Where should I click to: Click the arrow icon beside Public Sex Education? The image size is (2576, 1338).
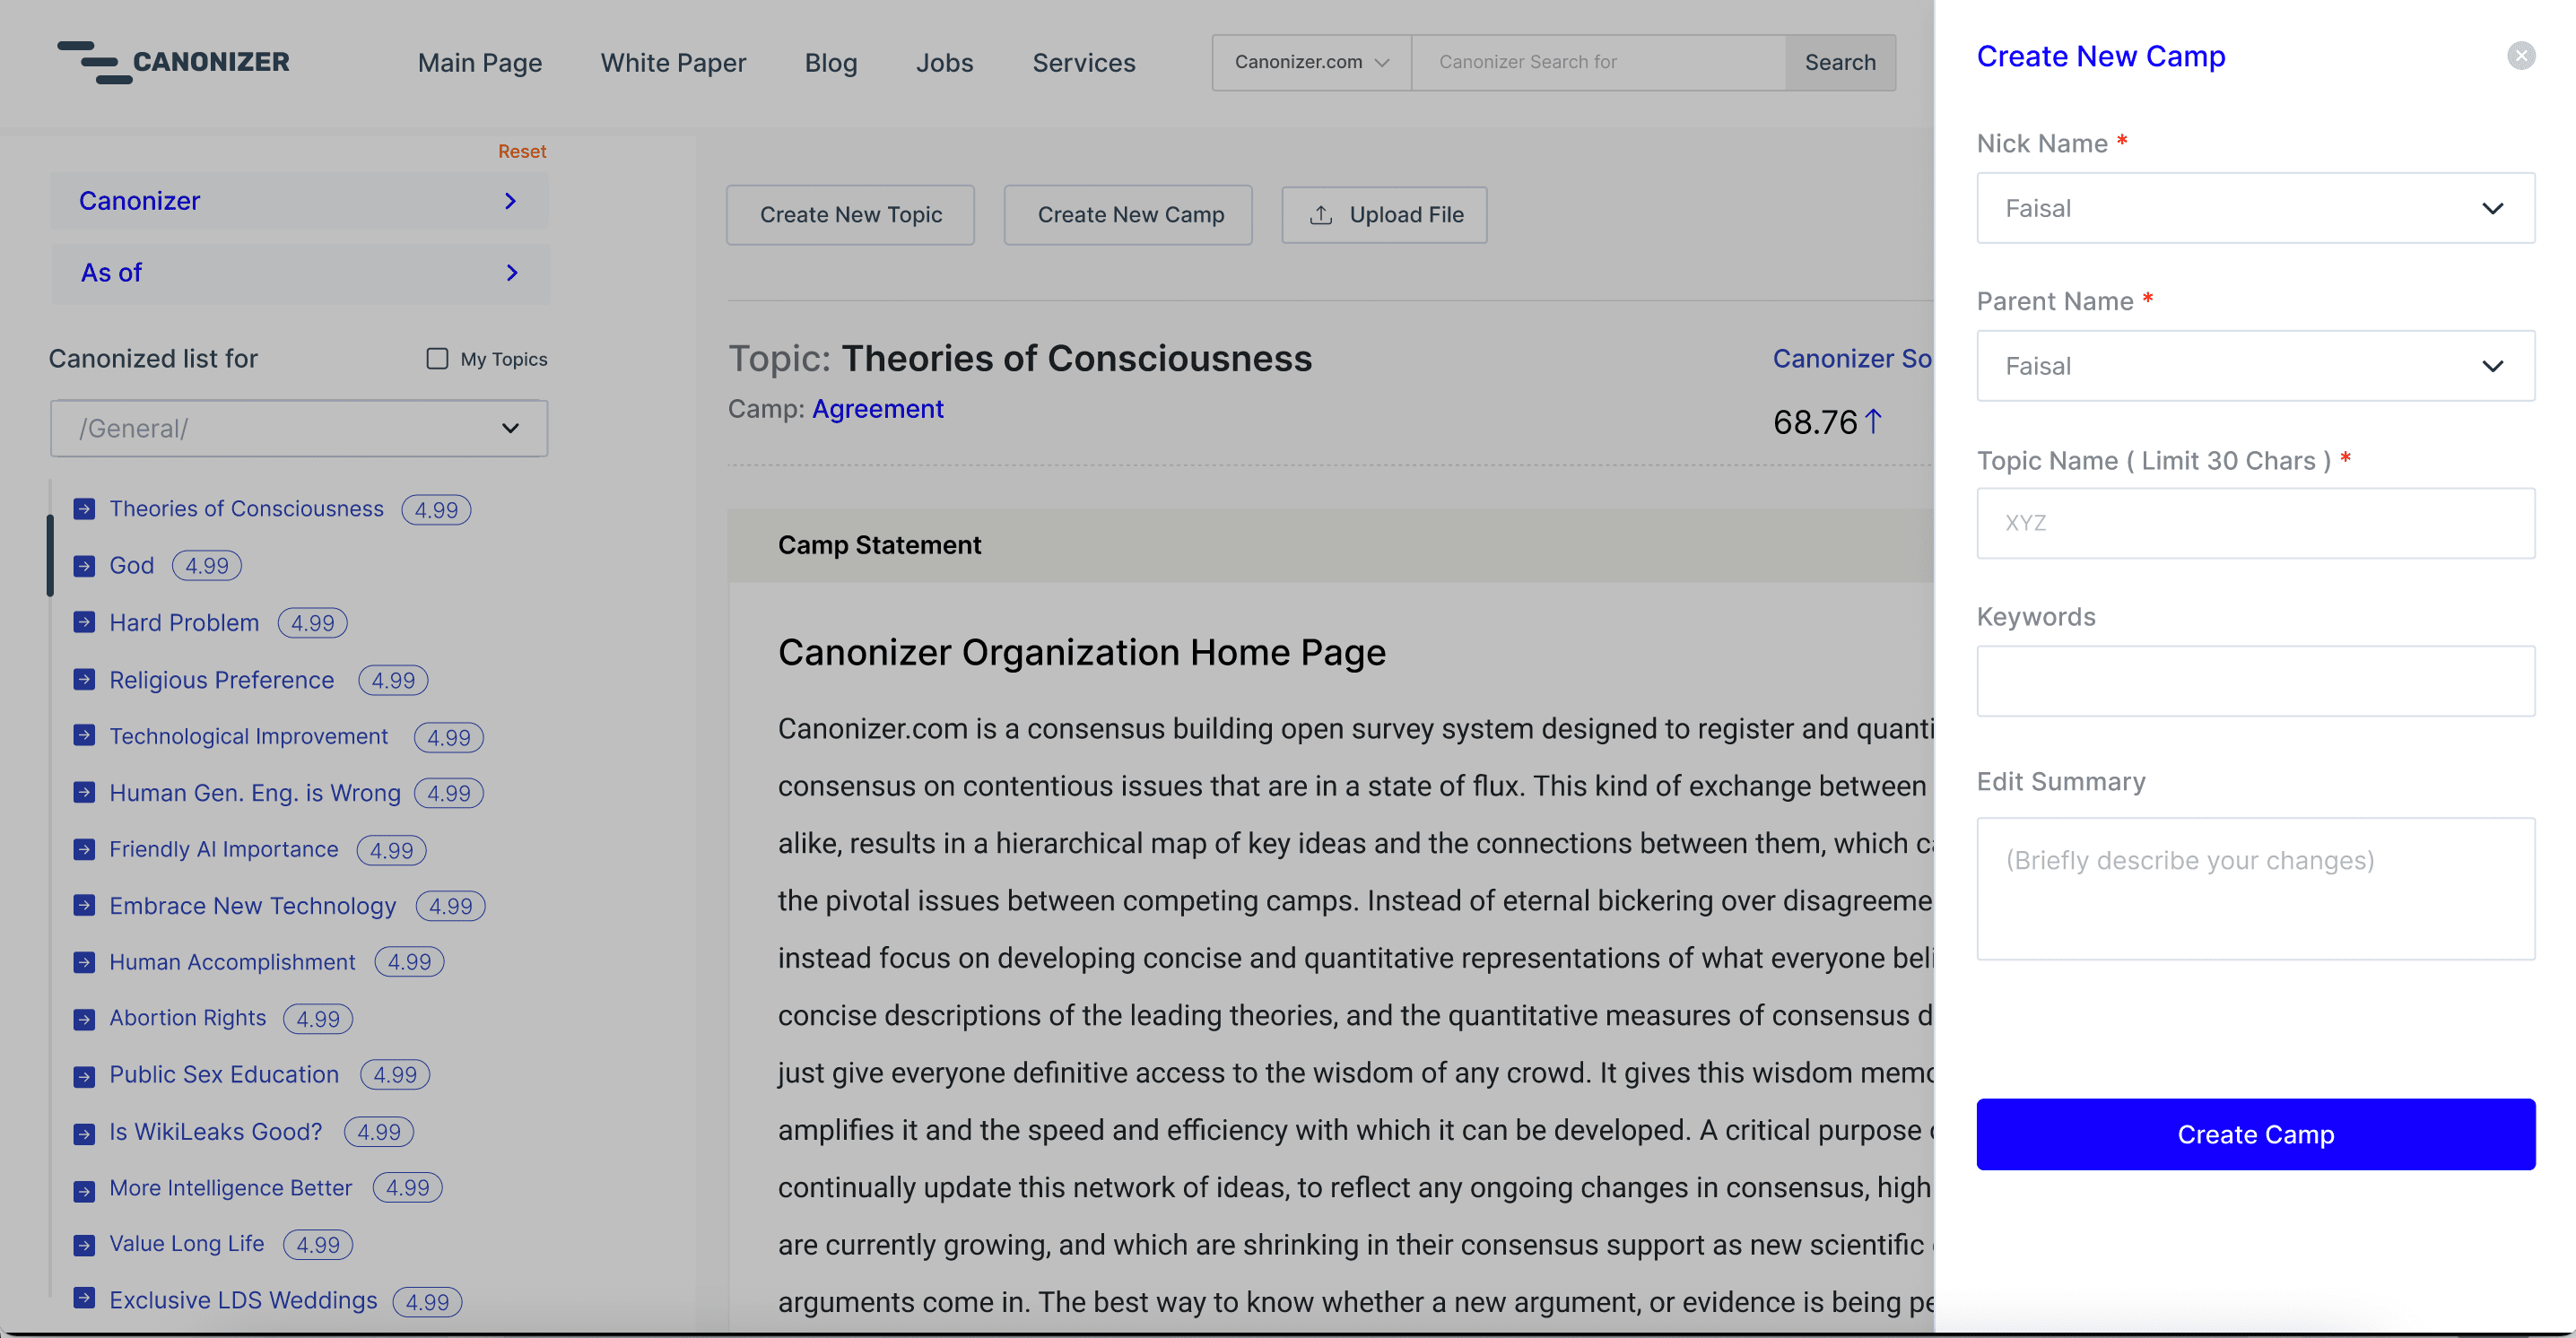84,1076
